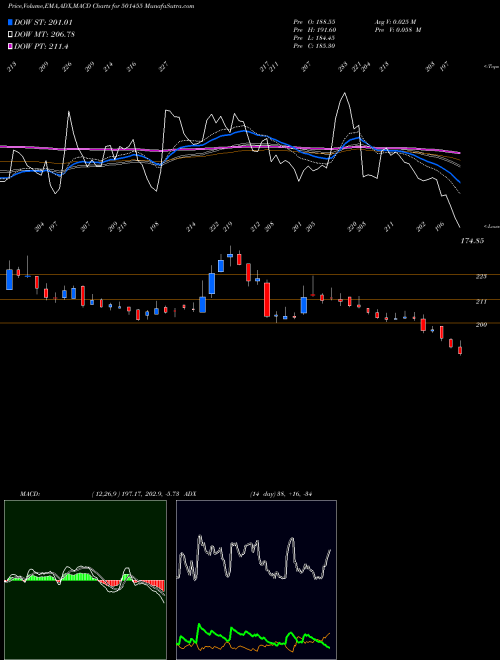
Task: Click the 'Avg V: 0.025 M' volume text
Action: pyautogui.click(x=395, y=21)
